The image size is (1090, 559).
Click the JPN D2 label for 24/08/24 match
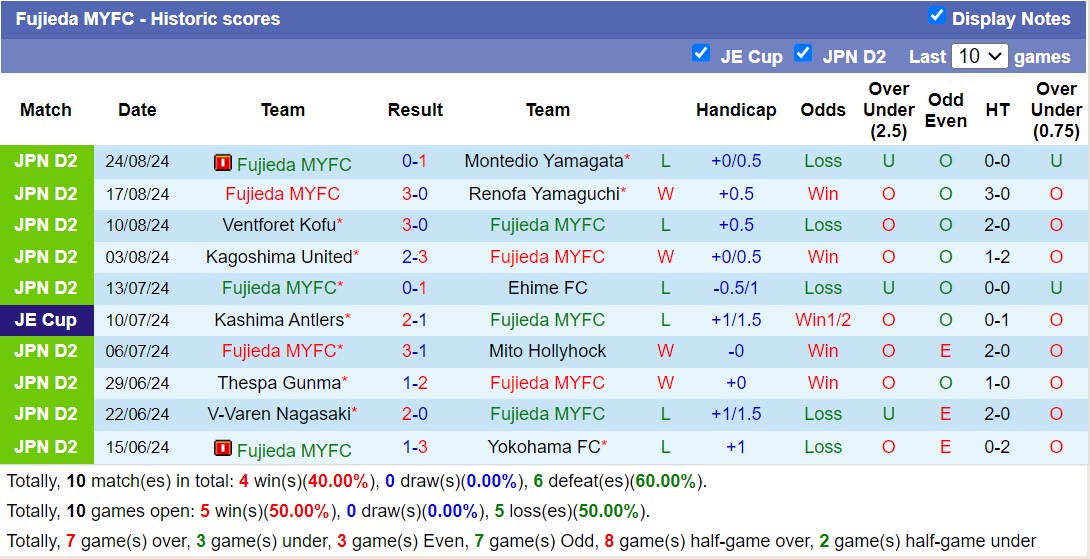[46, 161]
